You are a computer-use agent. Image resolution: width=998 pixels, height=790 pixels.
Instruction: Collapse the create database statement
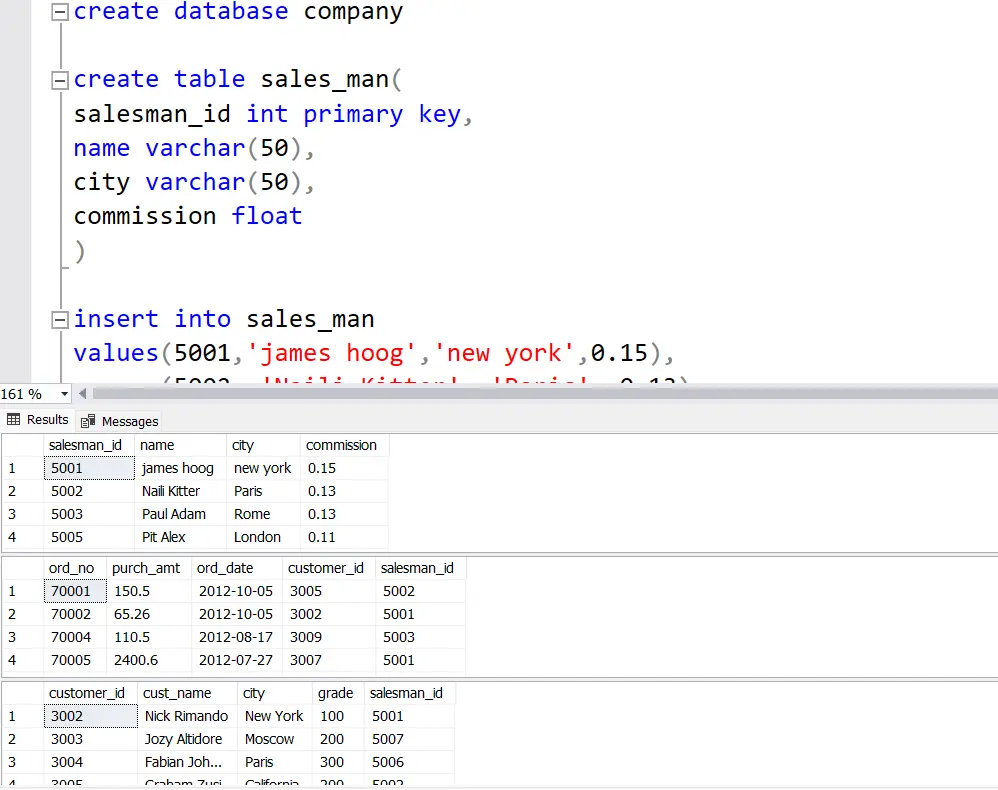click(x=59, y=11)
